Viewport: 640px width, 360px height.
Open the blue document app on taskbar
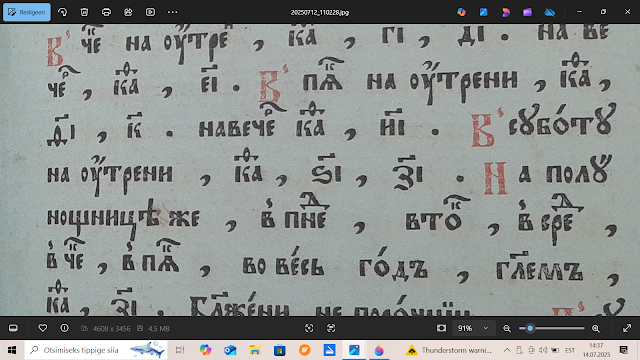click(329, 350)
